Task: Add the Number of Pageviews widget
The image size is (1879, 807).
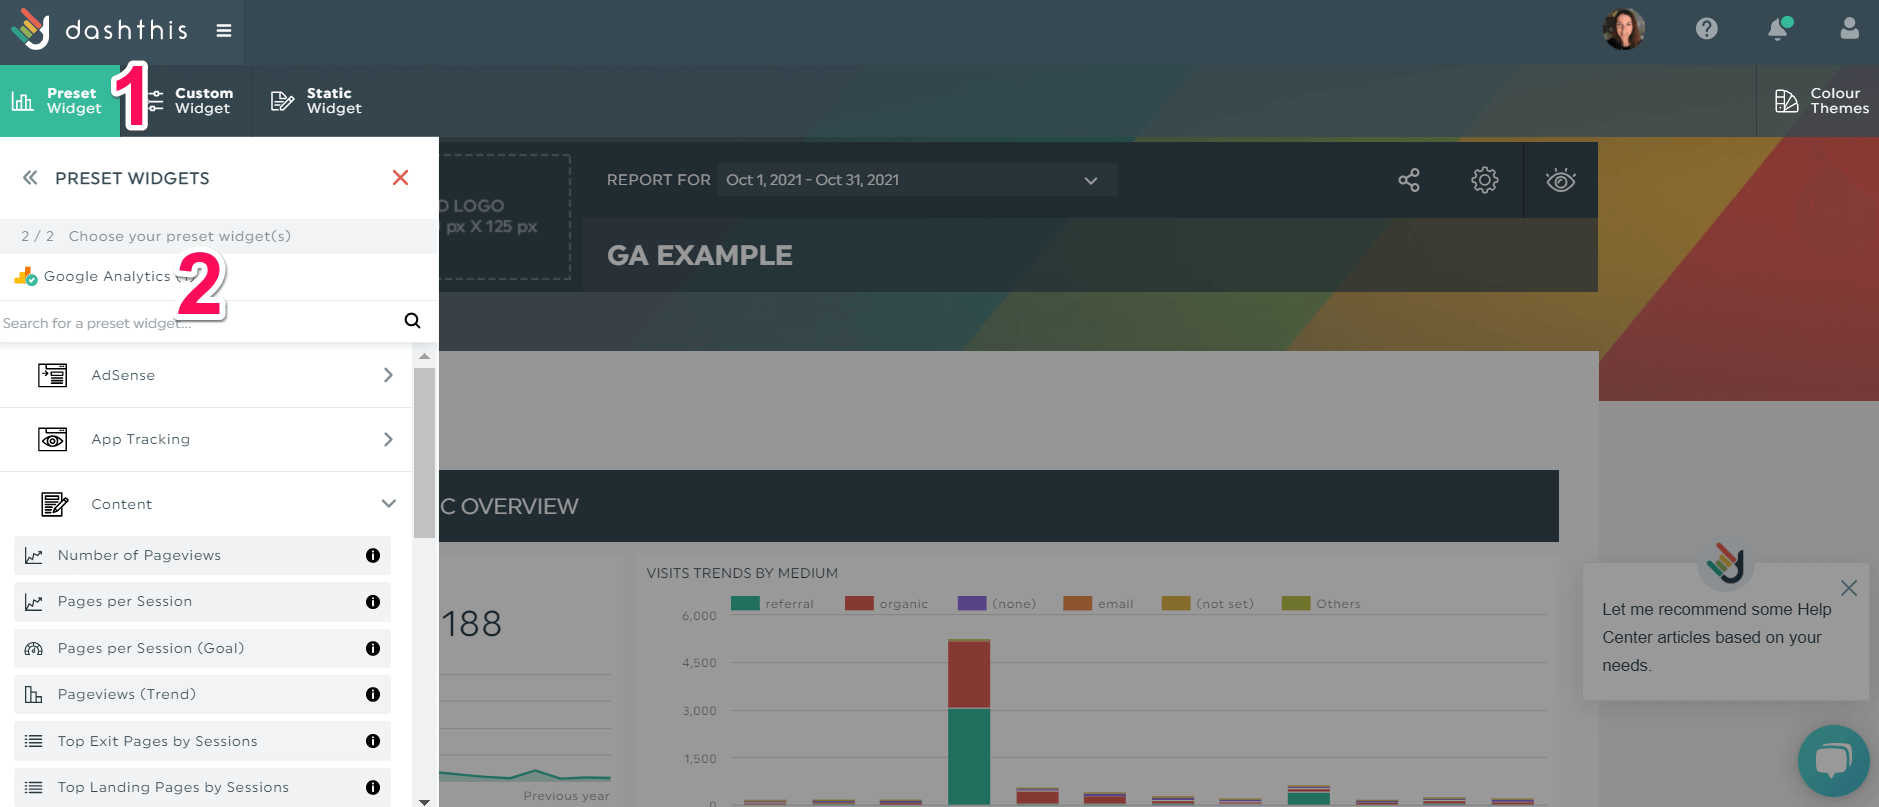Action: click(x=202, y=555)
